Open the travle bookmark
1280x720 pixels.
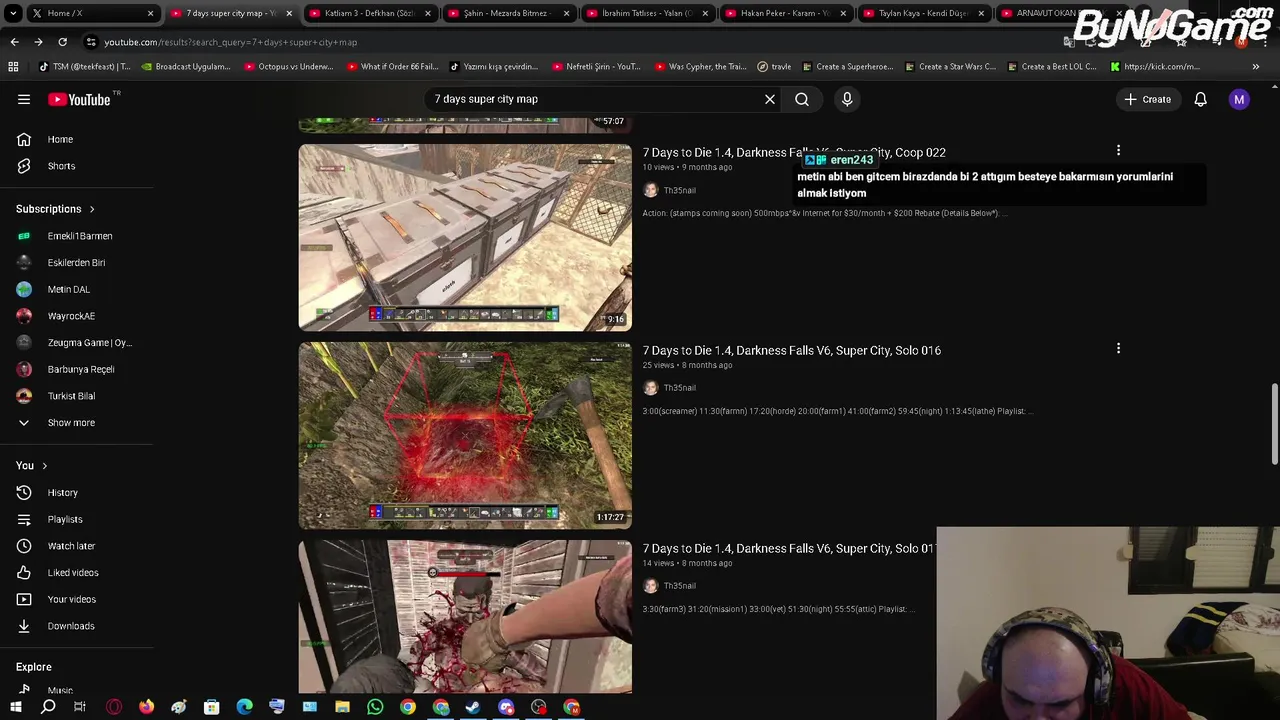(x=774, y=67)
